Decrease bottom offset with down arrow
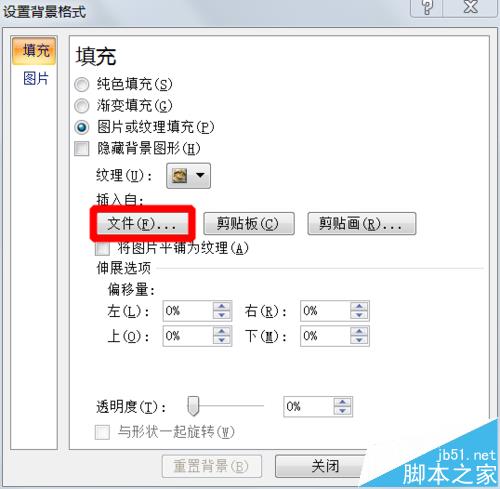The height and width of the screenshot is (489, 500). 359,340
